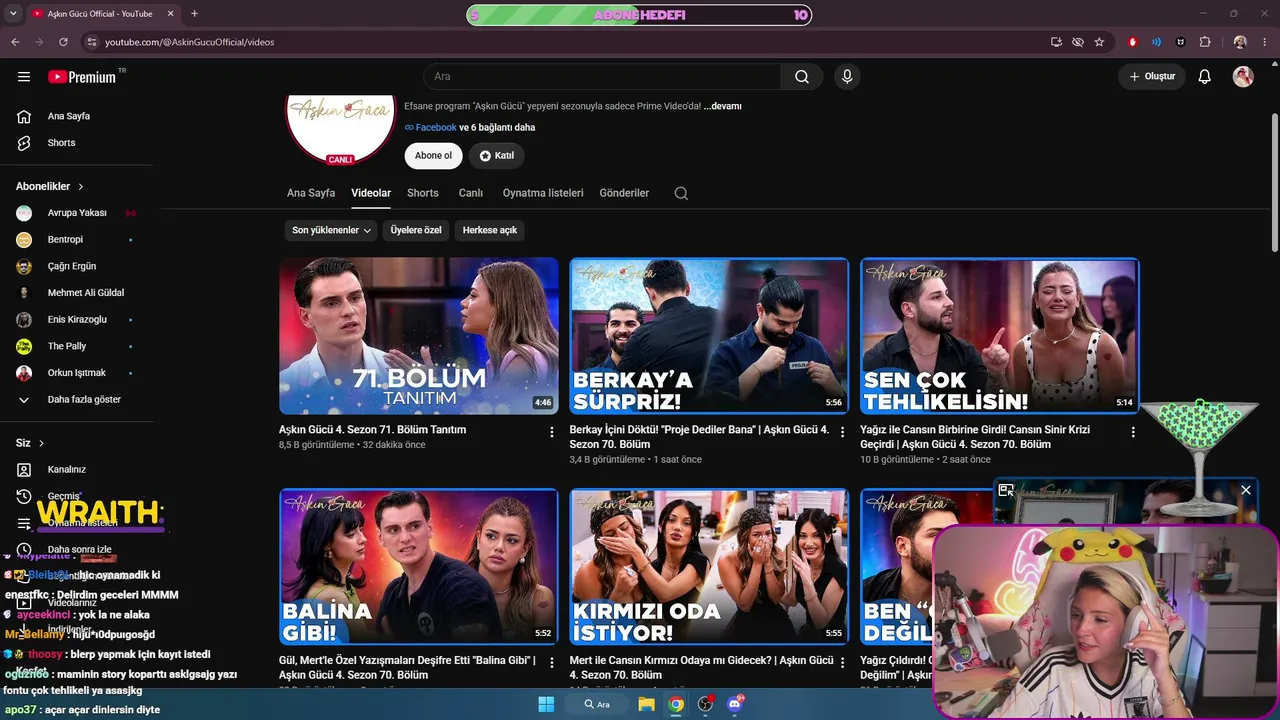Open the Windows taskbar Ara search box
The height and width of the screenshot is (720, 1280).
[597, 704]
